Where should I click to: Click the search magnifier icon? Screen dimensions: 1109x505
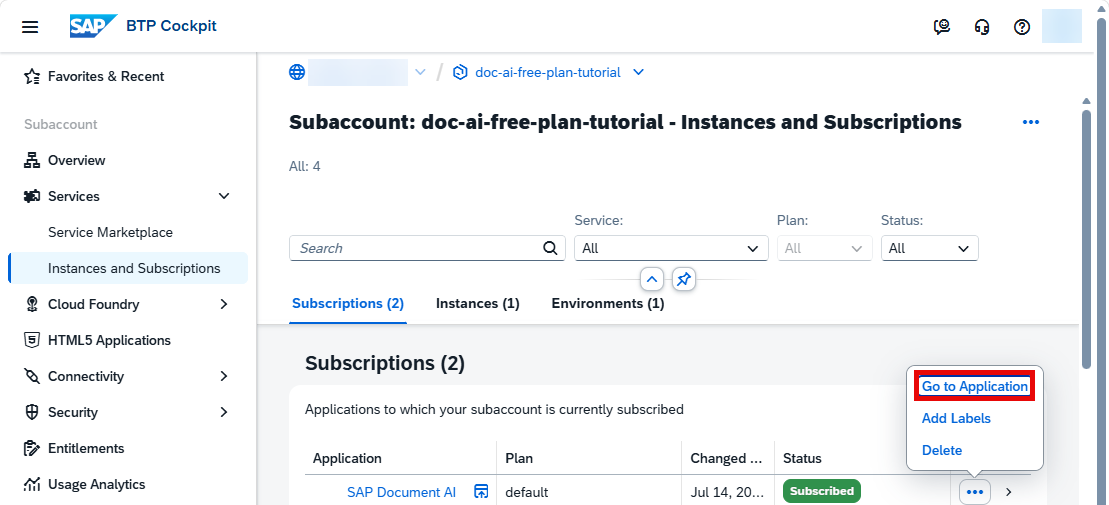click(550, 248)
